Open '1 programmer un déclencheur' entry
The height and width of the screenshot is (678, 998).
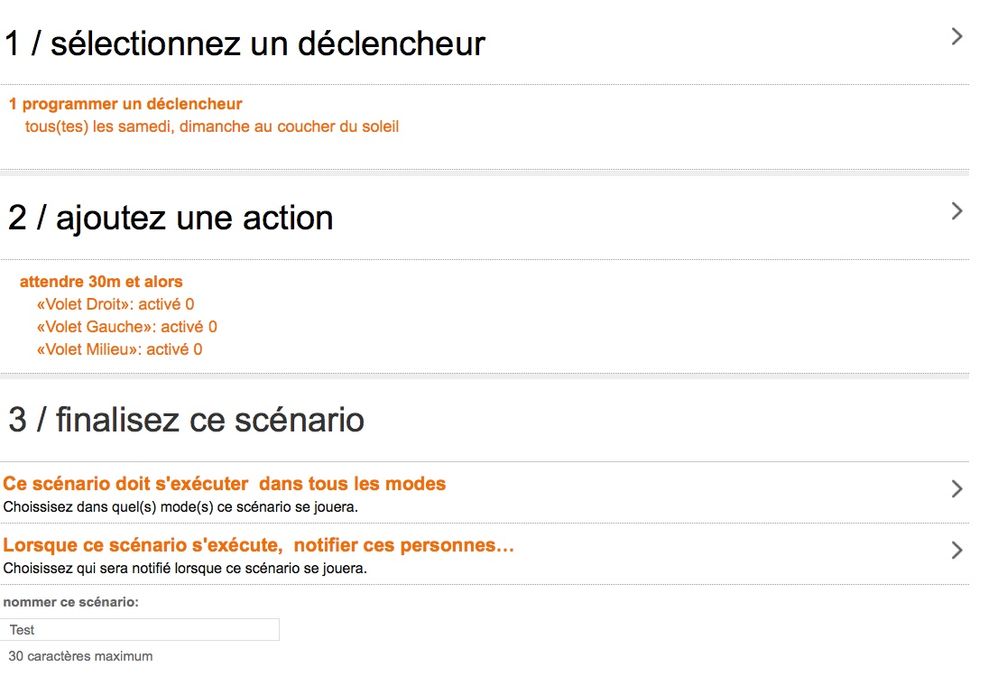[125, 104]
